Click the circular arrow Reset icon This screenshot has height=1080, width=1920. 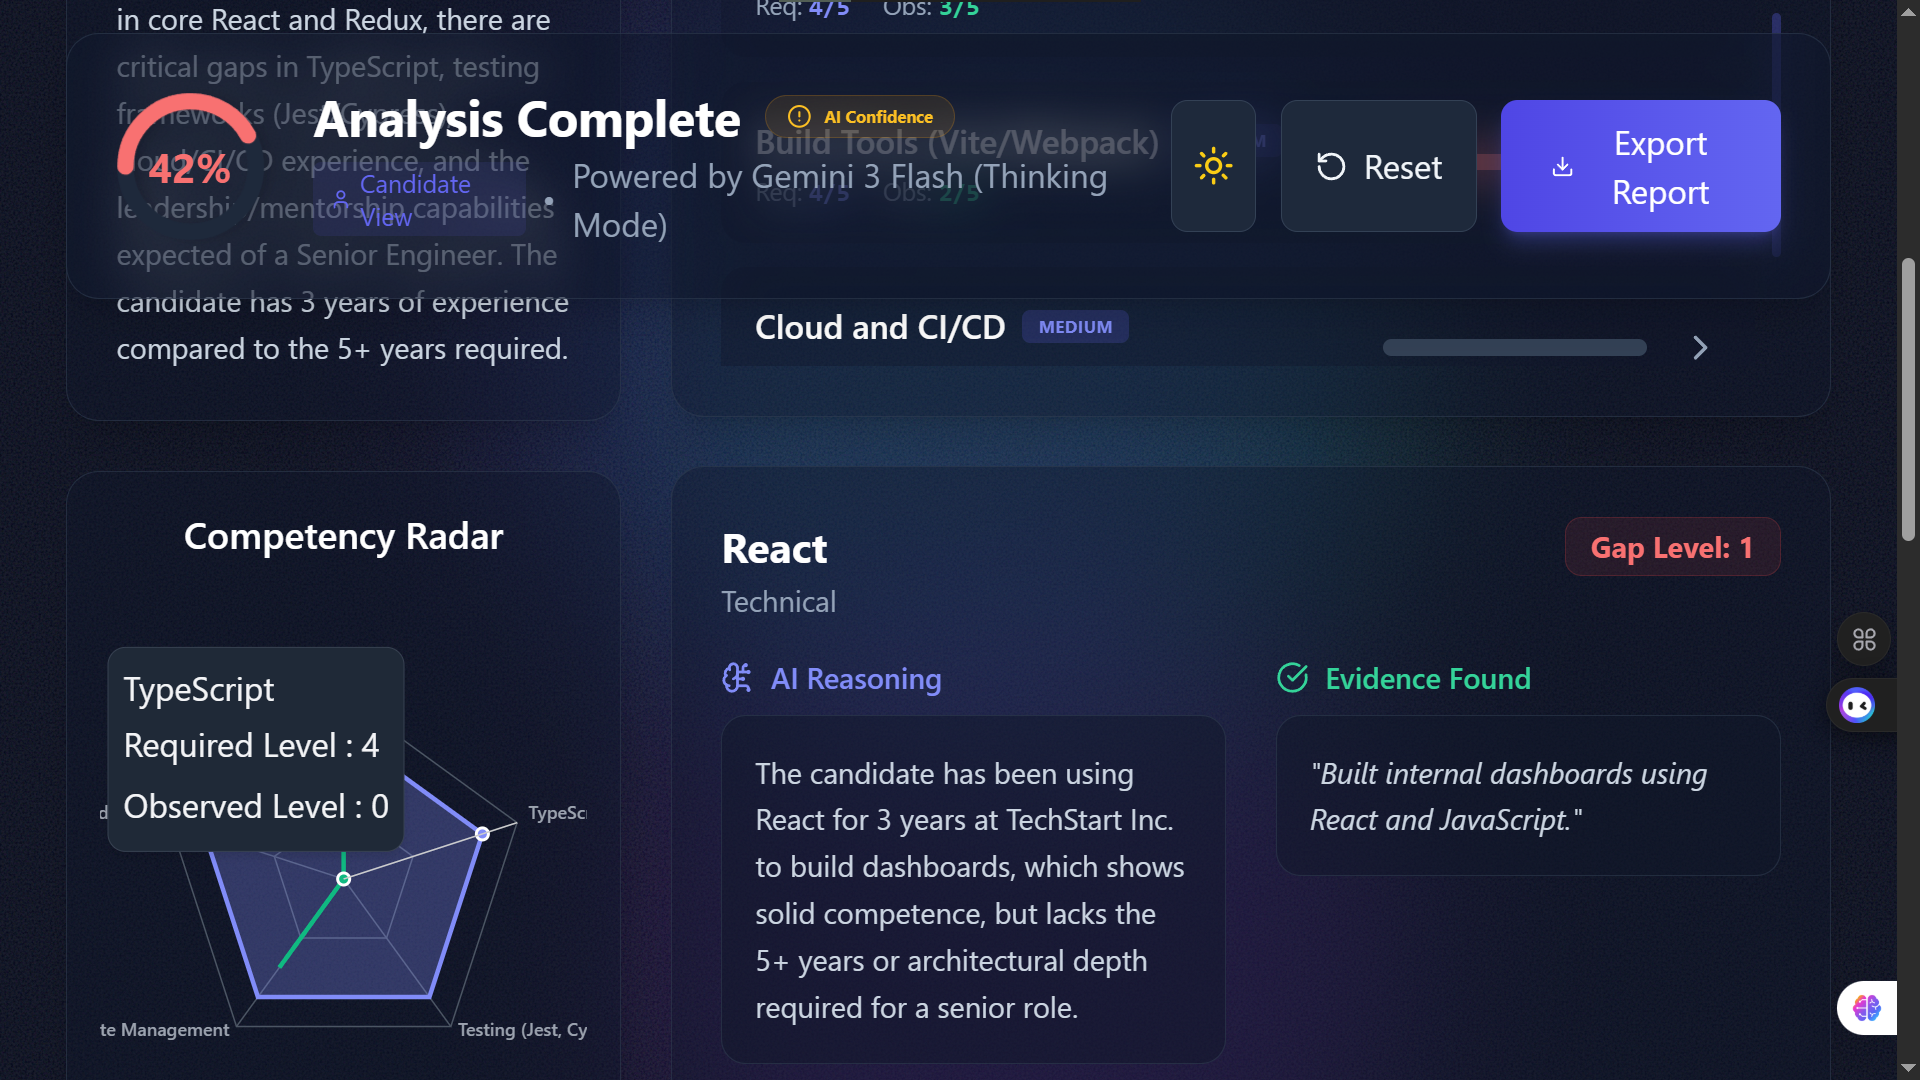(1331, 167)
